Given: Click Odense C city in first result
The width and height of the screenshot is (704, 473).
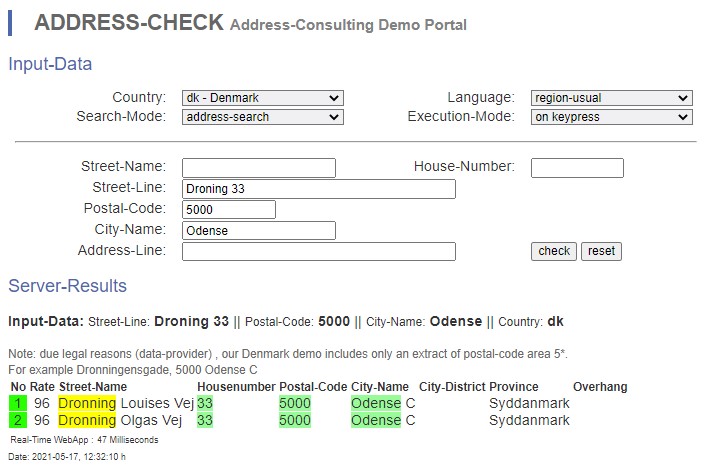Looking at the screenshot, I should tap(382, 403).
